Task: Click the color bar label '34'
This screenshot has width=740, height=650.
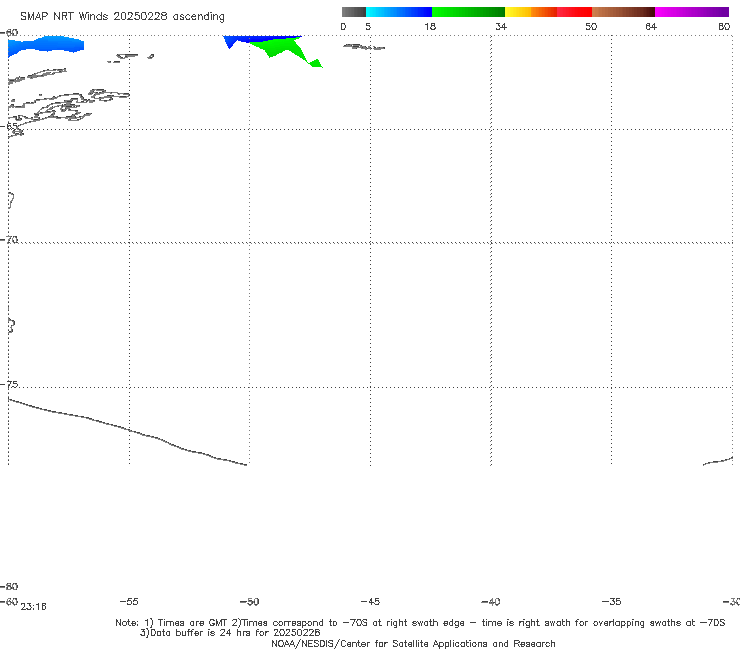Action: (501, 26)
